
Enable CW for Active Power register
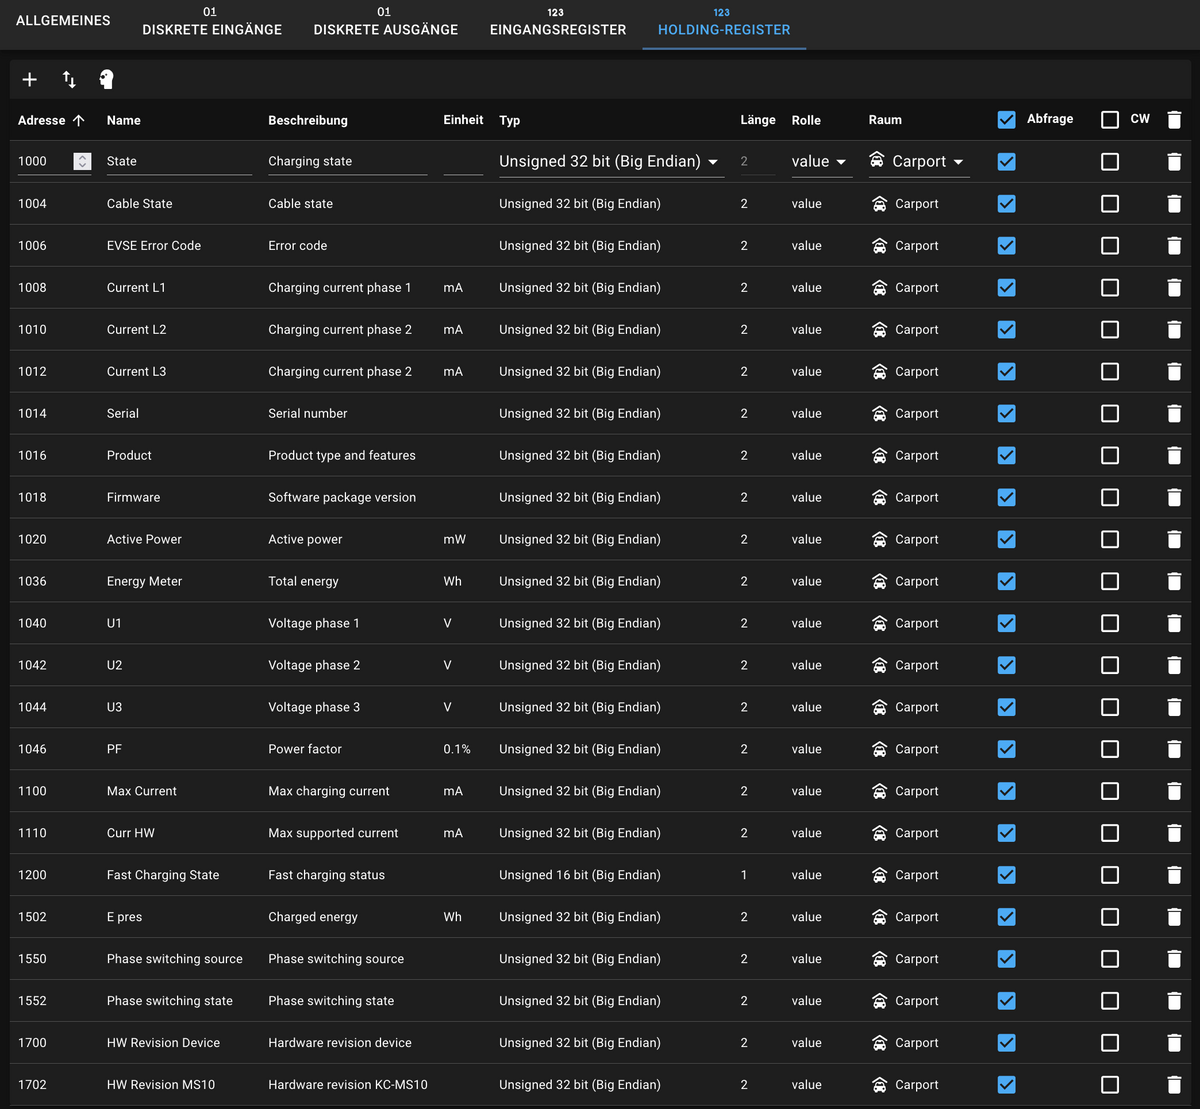(1110, 539)
